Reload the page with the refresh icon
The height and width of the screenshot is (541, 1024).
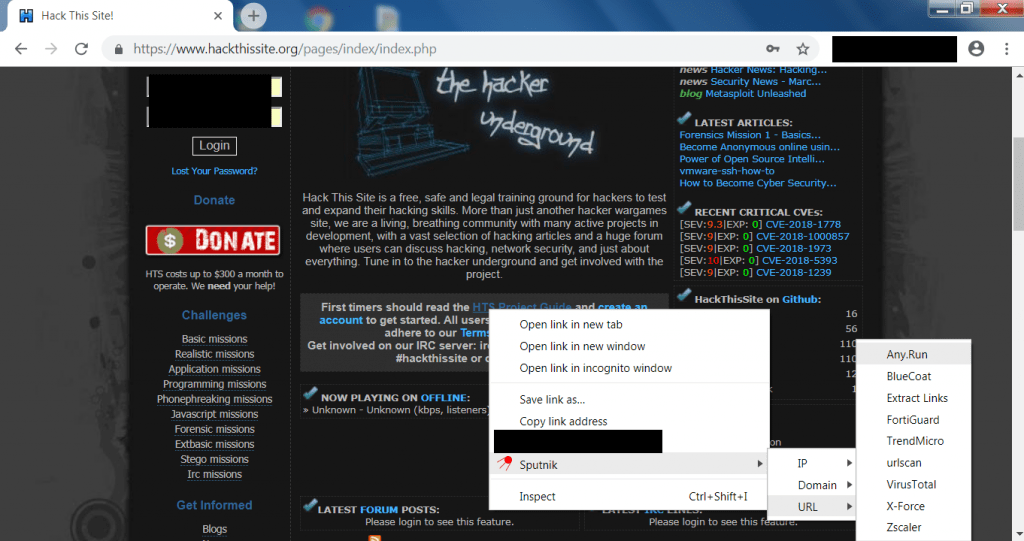tap(81, 49)
